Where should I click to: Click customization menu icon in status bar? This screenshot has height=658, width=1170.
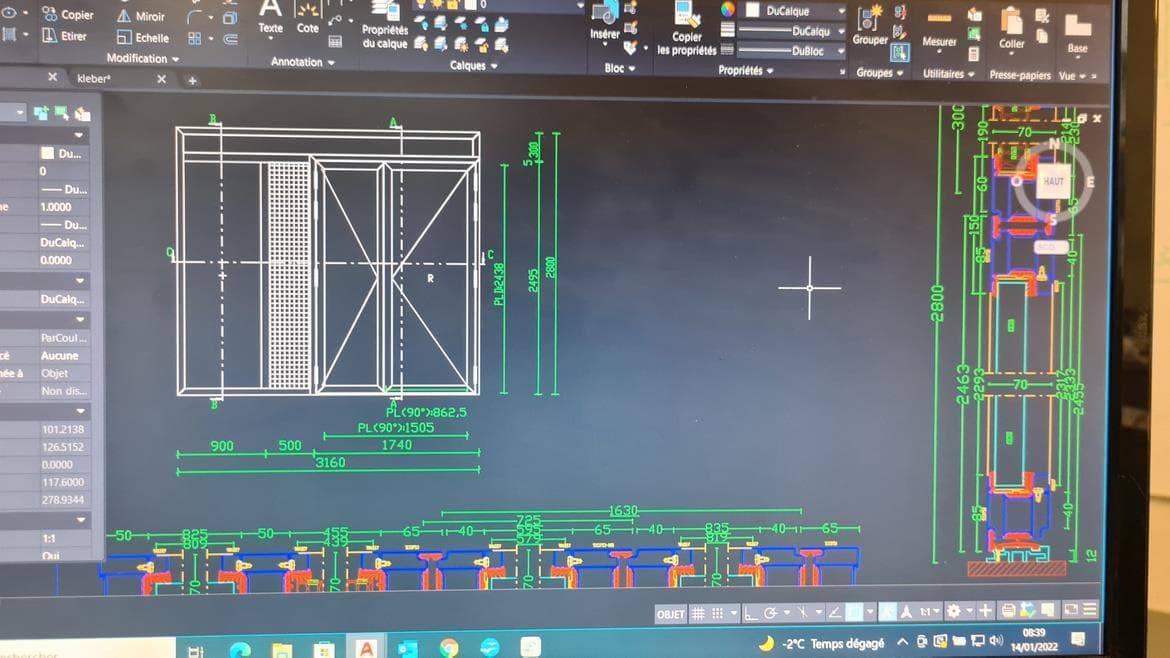(1089, 610)
